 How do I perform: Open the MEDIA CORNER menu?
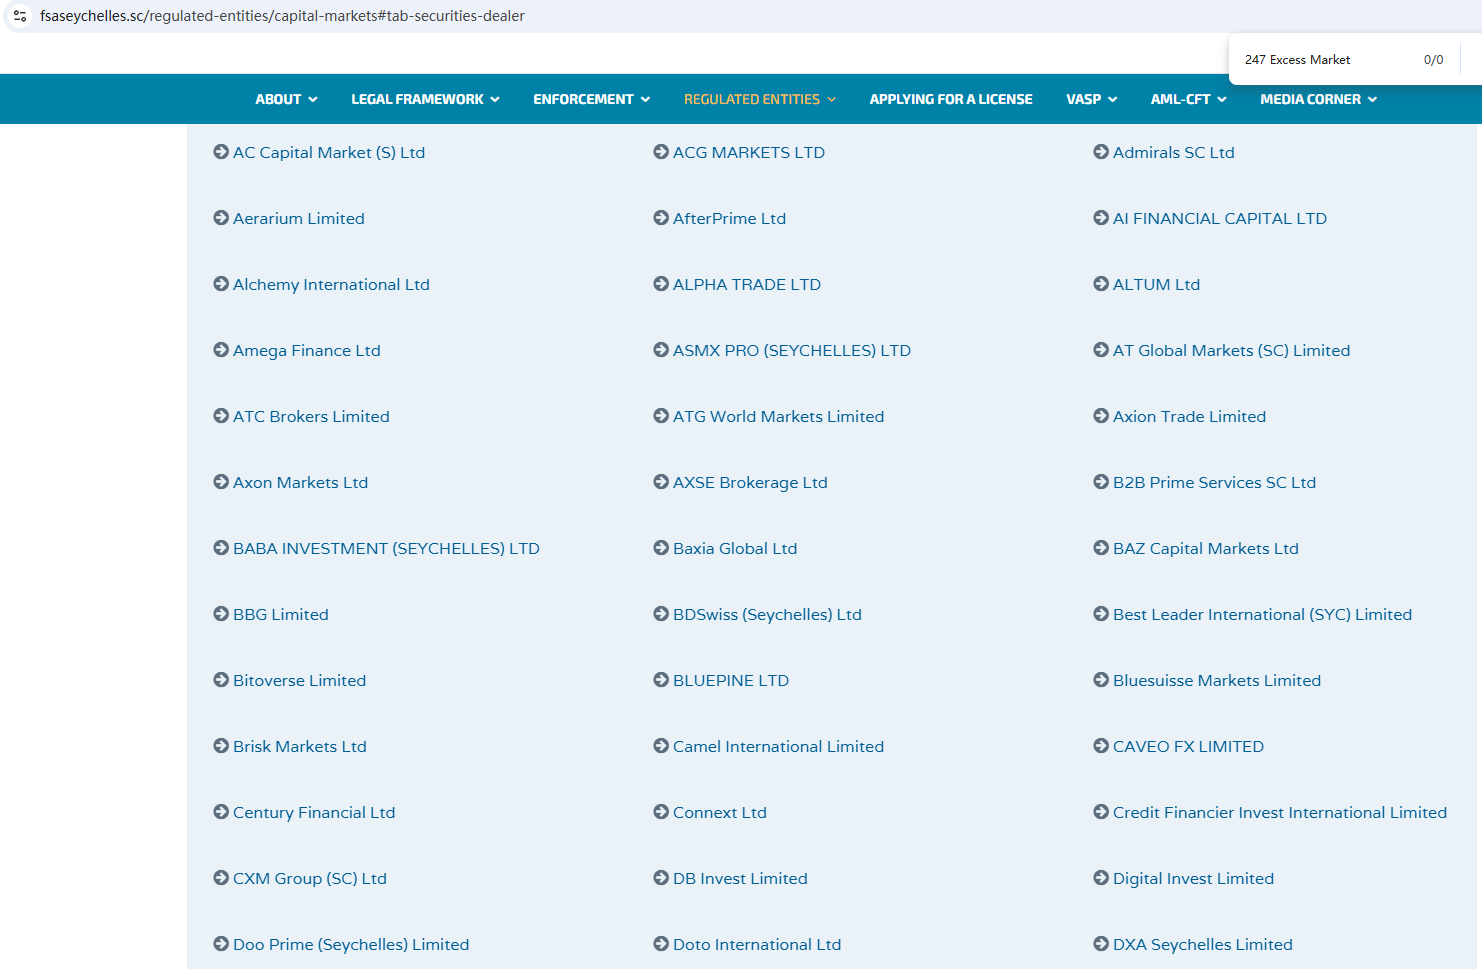(x=1318, y=99)
